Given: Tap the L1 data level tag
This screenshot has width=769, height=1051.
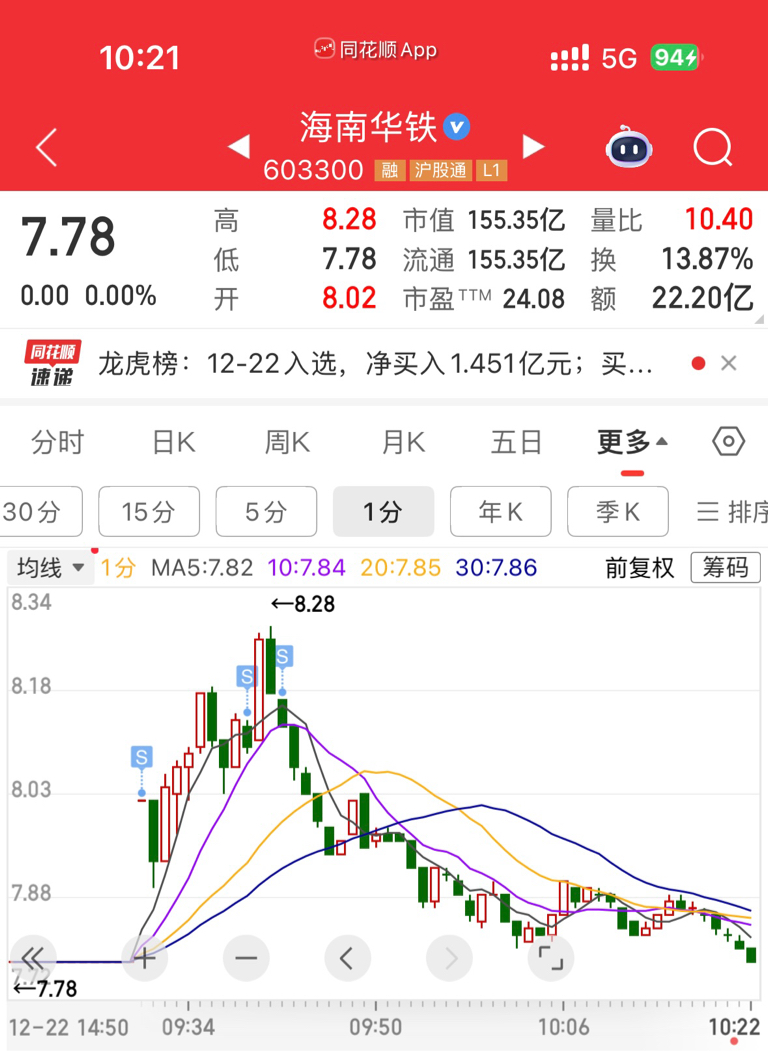Looking at the screenshot, I should click(x=491, y=170).
